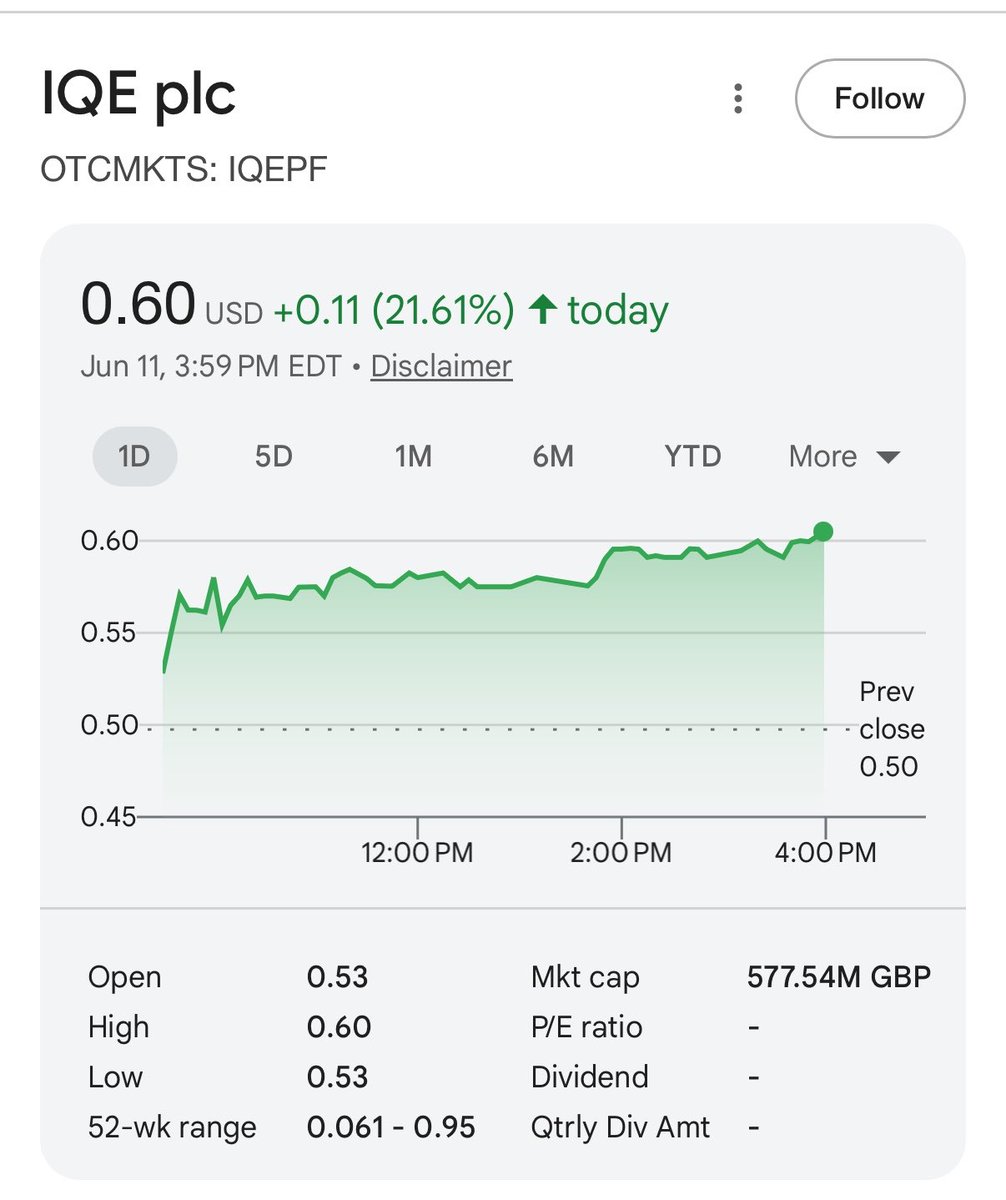Follow IQE plc stock
Image resolution: width=1006 pixels, height=1200 pixels.
[x=880, y=98]
